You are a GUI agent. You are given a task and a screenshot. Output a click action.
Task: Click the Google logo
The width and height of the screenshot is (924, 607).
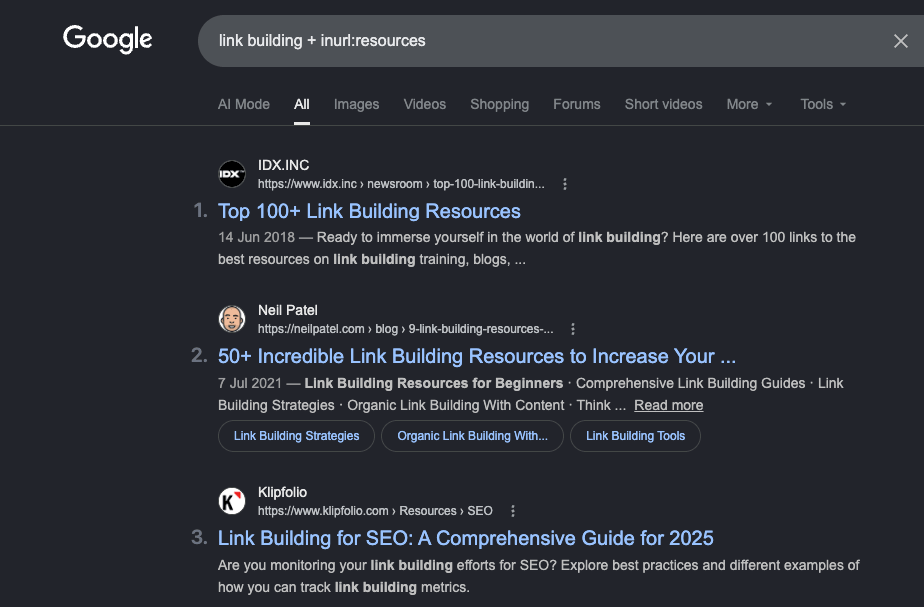coord(108,39)
